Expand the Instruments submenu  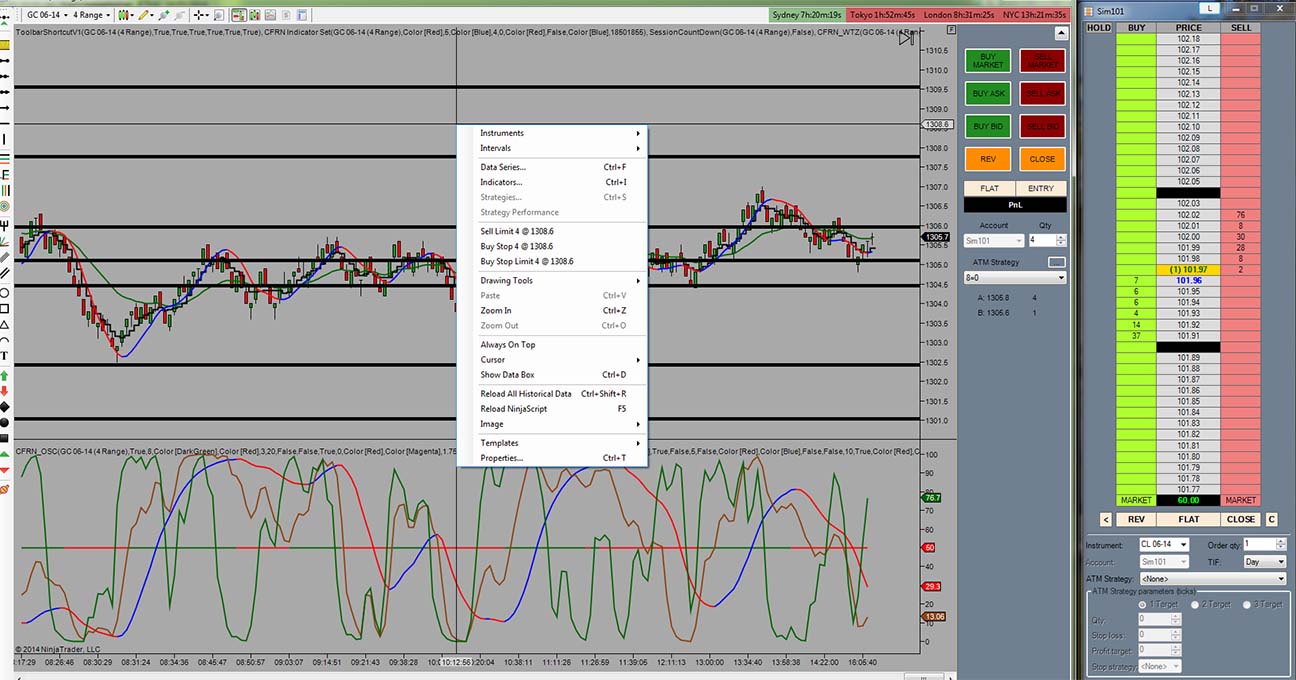(552, 133)
